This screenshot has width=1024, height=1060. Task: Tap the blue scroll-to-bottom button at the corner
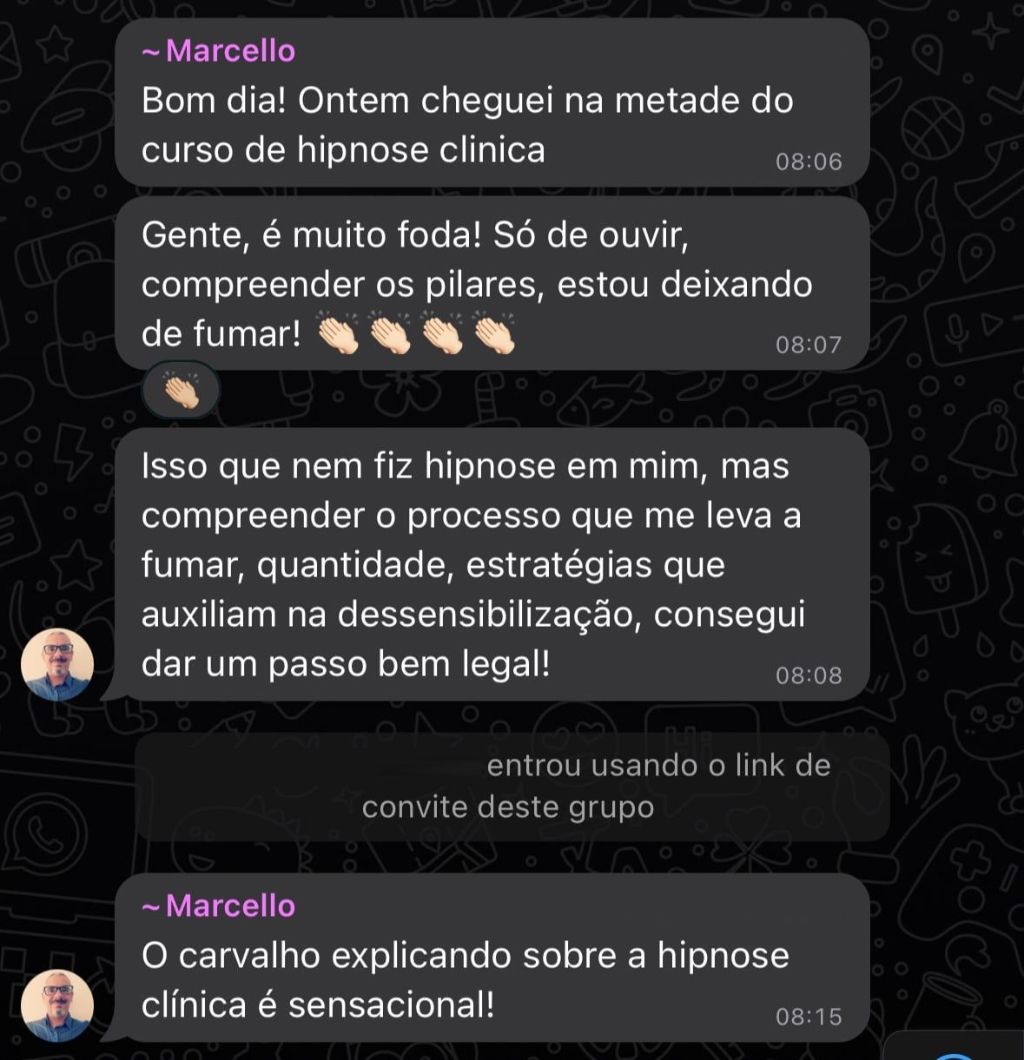point(953,1054)
